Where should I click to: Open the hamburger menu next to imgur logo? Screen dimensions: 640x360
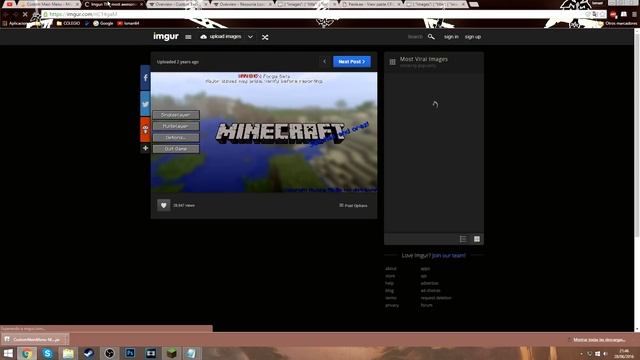(188, 37)
